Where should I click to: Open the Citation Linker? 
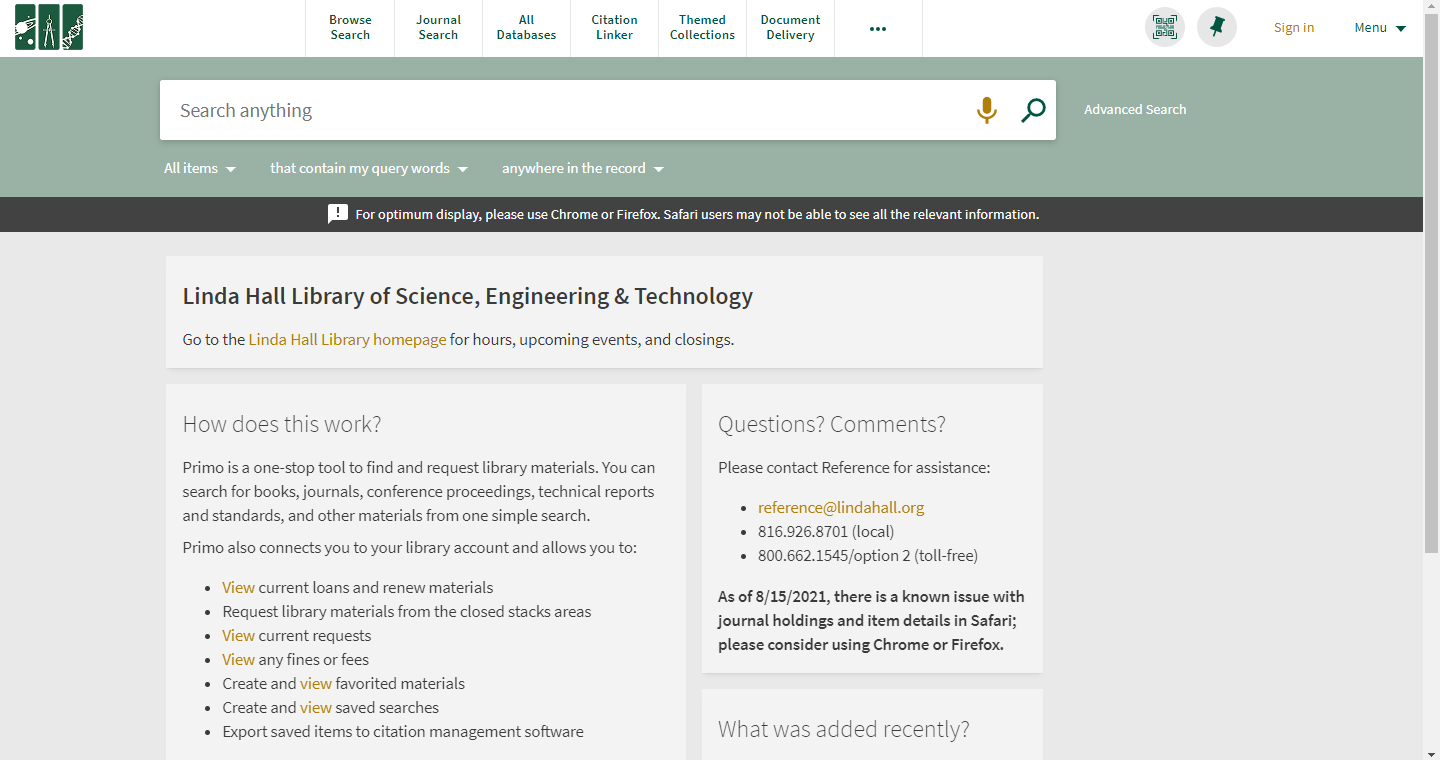point(614,28)
